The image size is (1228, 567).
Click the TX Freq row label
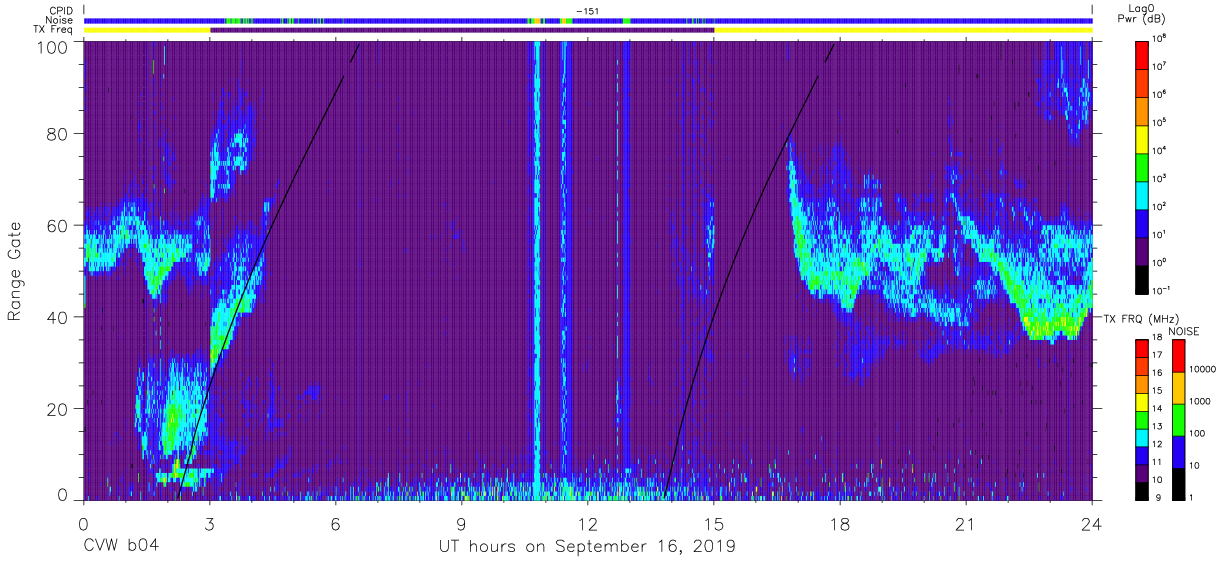[55, 30]
